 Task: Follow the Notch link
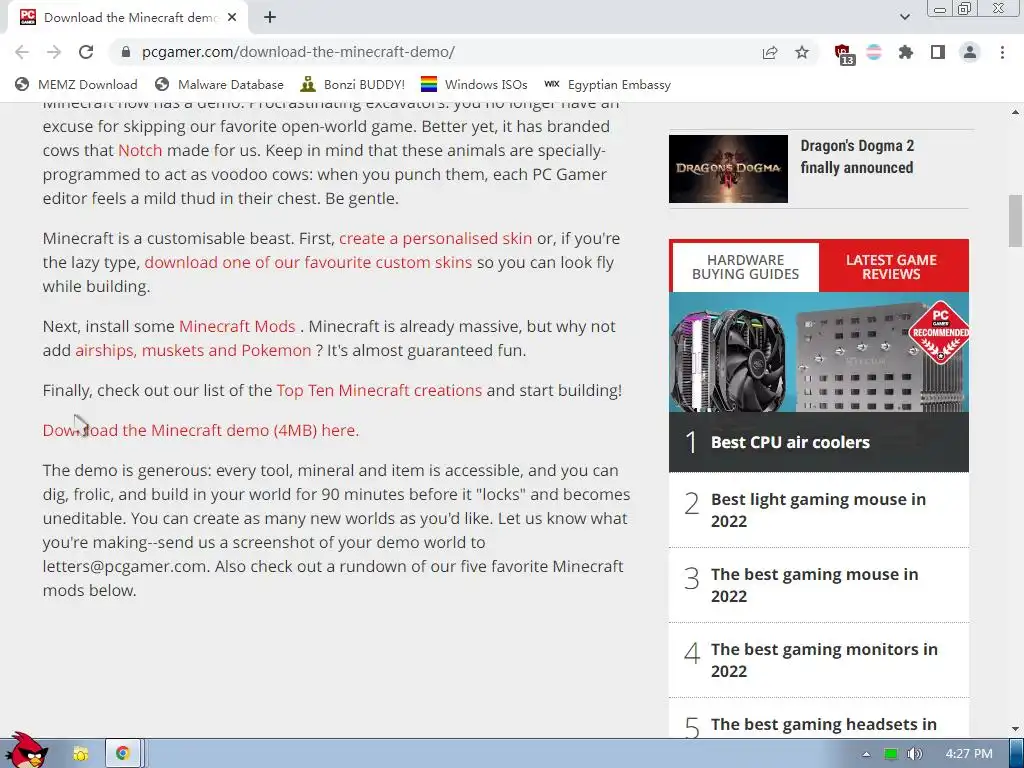(140, 150)
